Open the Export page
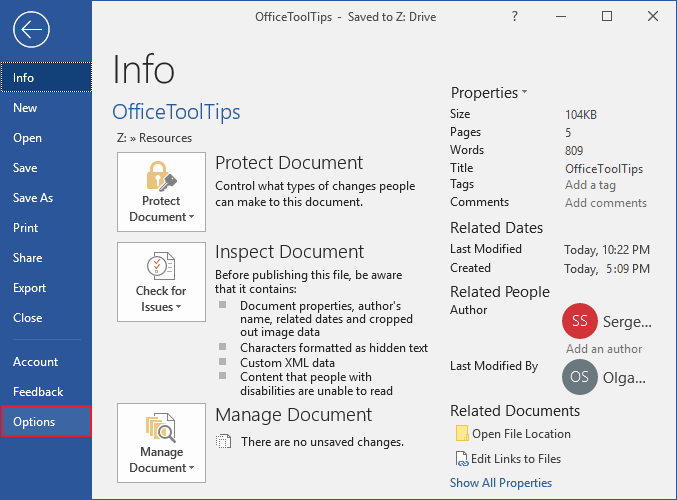 point(46,288)
